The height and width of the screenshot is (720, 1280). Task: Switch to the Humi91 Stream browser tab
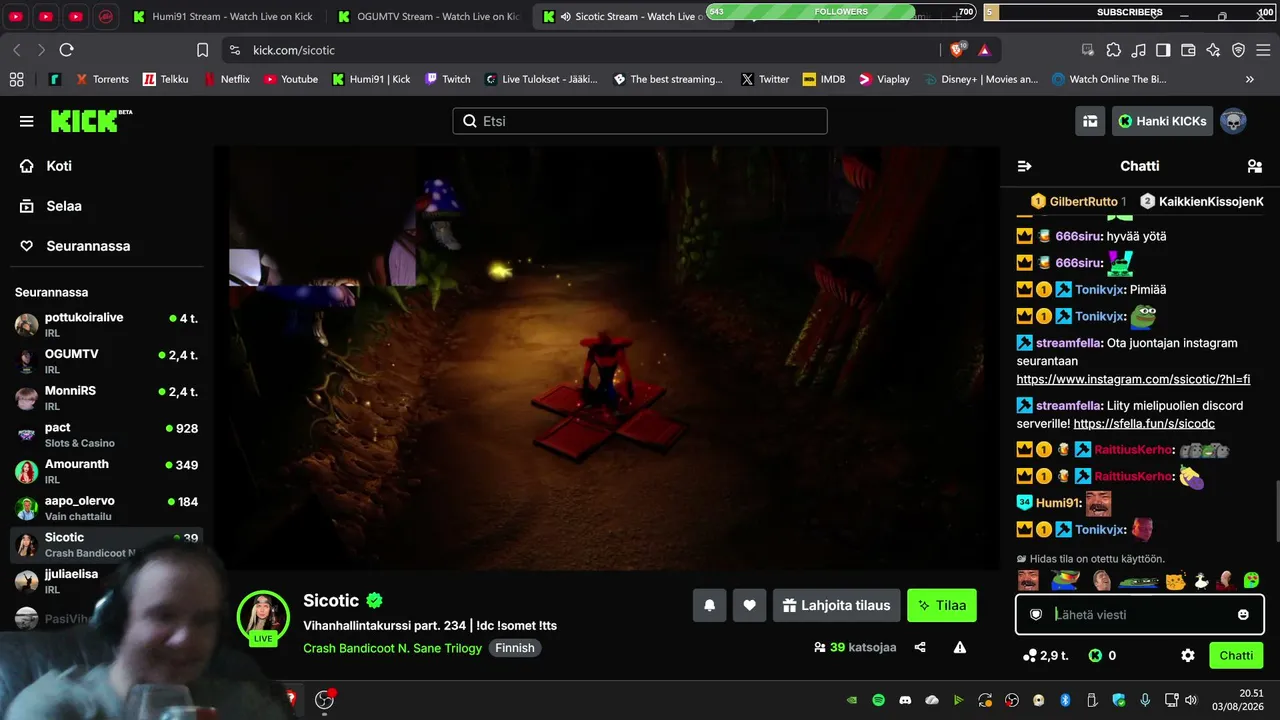click(x=225, y=16)
